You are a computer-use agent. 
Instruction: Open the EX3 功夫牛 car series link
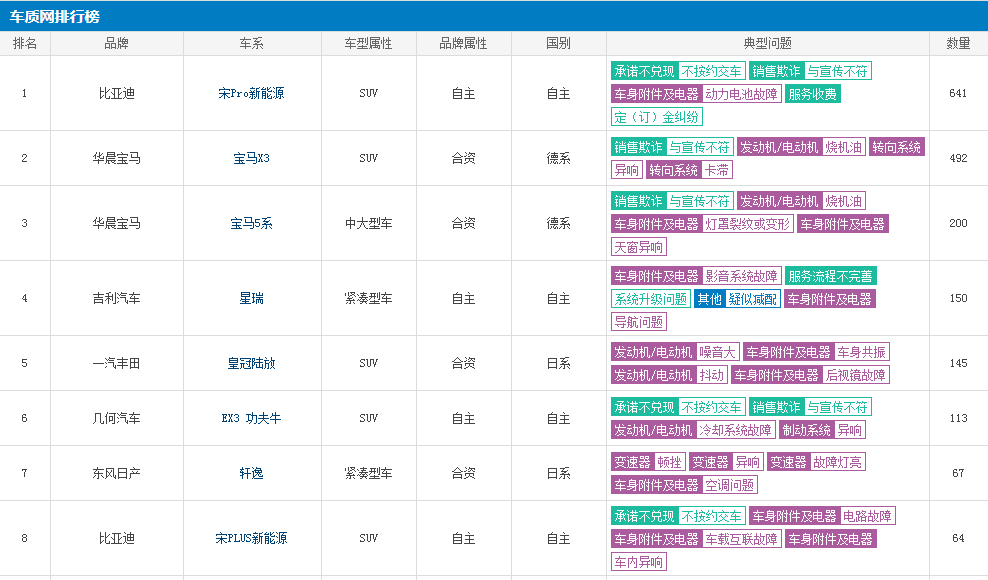(x=251, y=418)
